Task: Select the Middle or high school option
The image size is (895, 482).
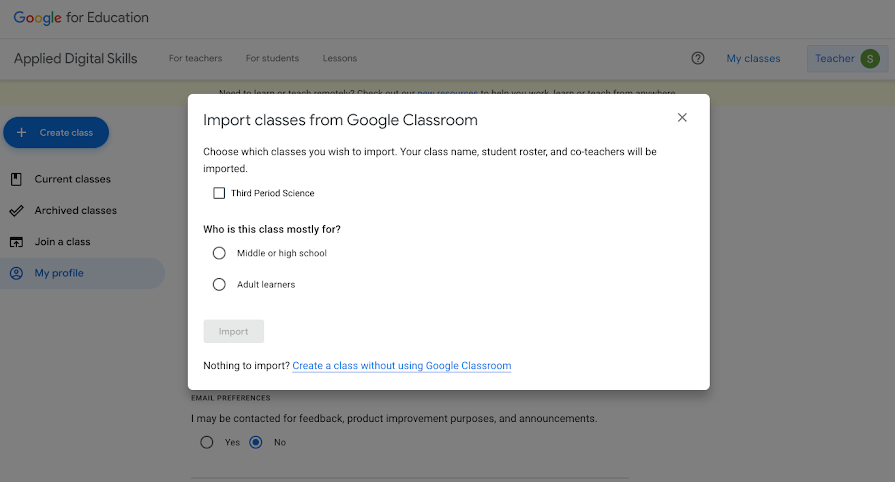Action: click(x=219, y=253)
